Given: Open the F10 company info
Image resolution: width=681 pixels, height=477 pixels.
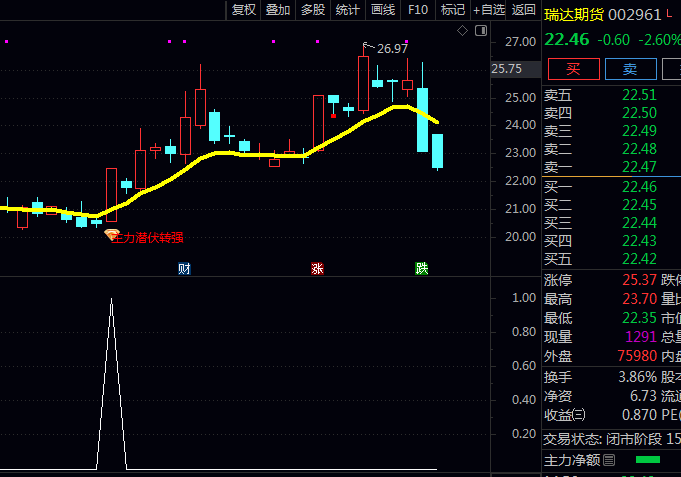Looking at the screenshot, I should [x=418, y=10].
